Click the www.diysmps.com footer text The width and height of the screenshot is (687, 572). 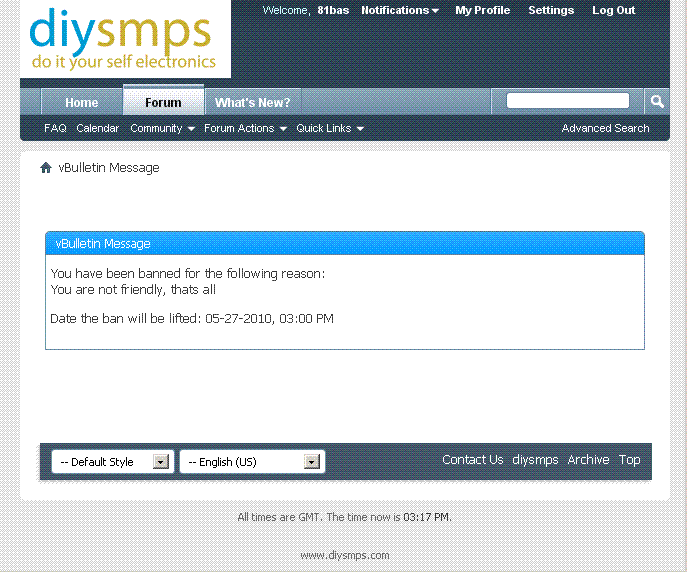[x=345, y=555]
